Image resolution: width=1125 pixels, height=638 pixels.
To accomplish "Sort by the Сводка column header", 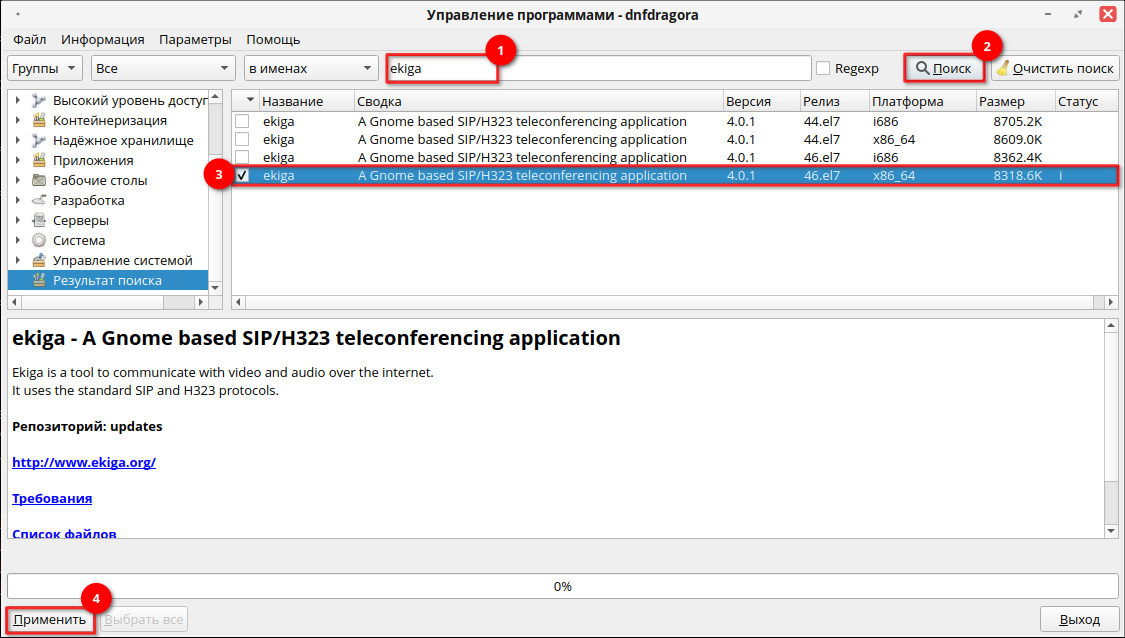I will pos(538,101).
